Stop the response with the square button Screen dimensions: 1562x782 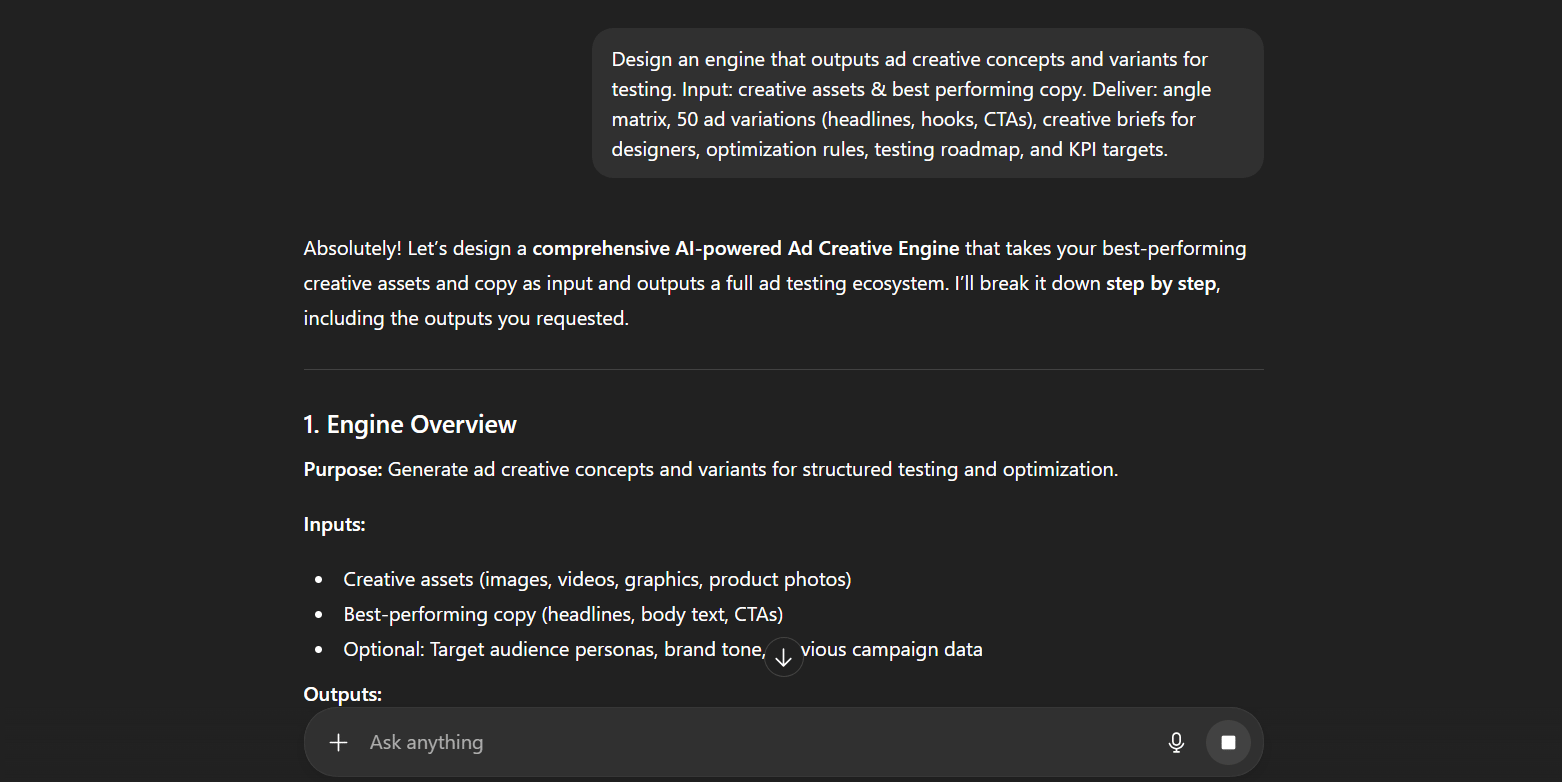click(1228, 742)
